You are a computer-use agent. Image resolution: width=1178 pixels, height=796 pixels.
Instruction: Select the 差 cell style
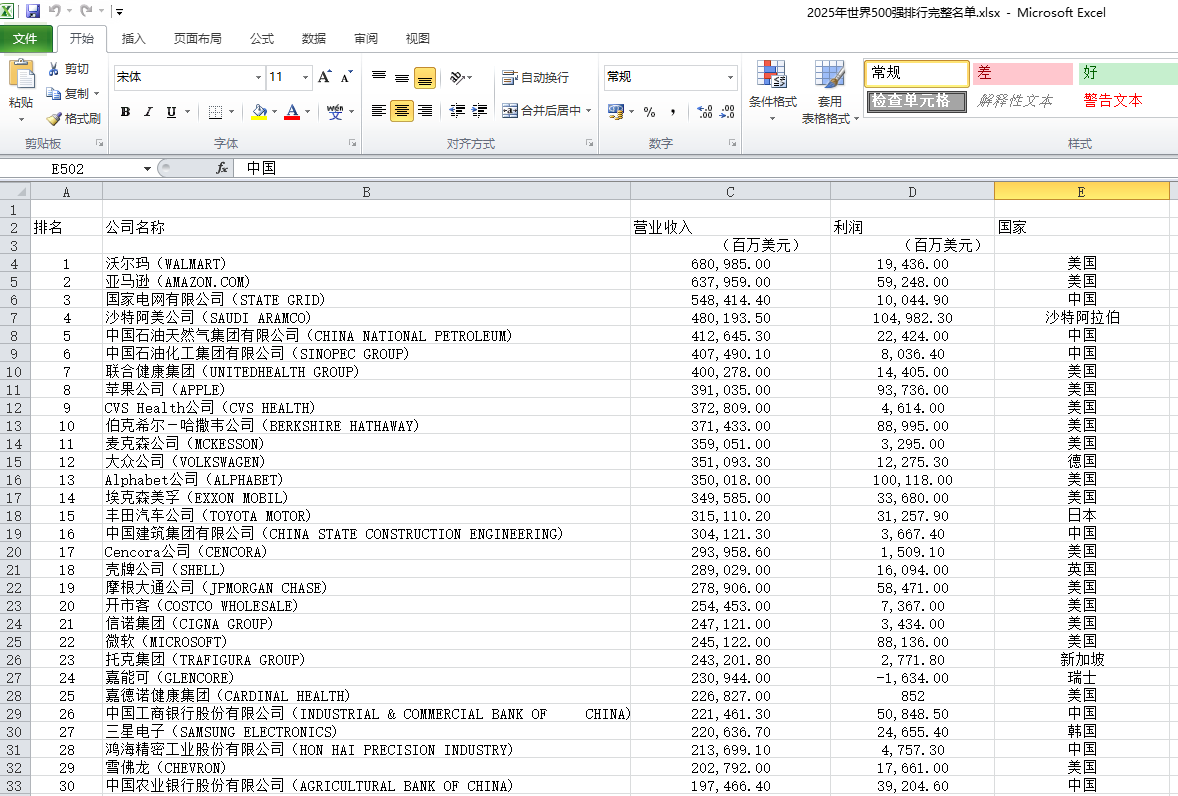pos(1022,73)
